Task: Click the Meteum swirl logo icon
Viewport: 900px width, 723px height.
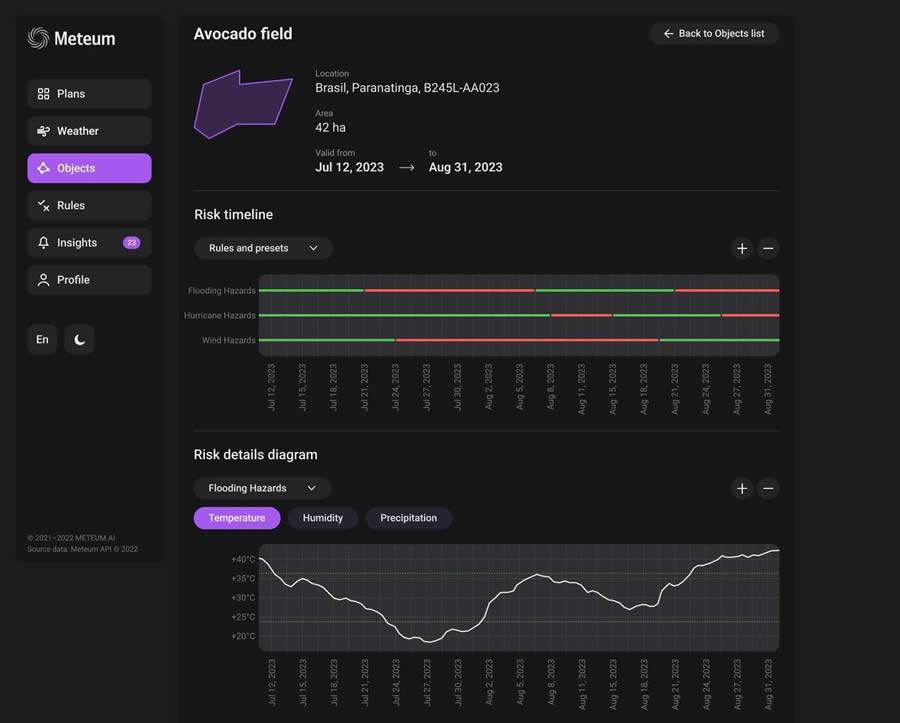Action: click(x=38, y=39)
